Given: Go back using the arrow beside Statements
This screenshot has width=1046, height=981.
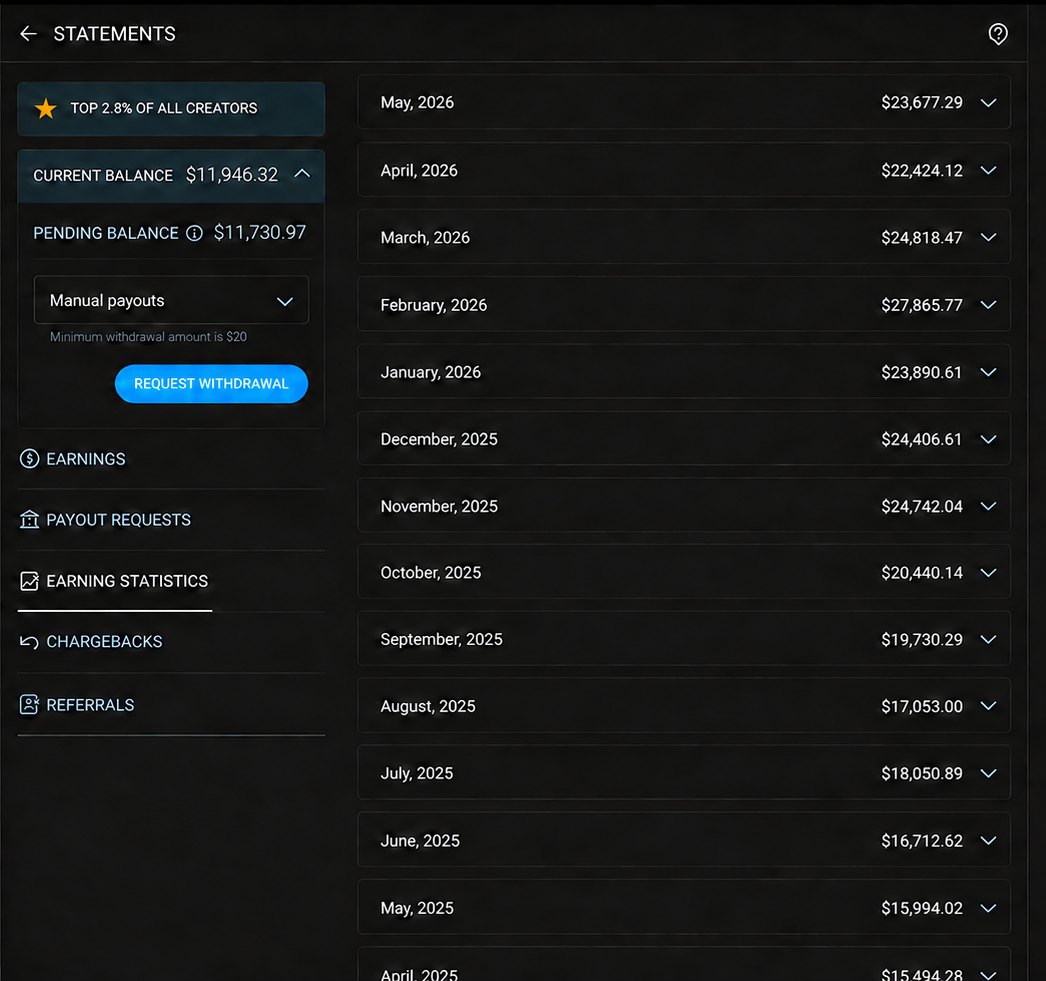Looking at the screenshot, I should 28,33.
